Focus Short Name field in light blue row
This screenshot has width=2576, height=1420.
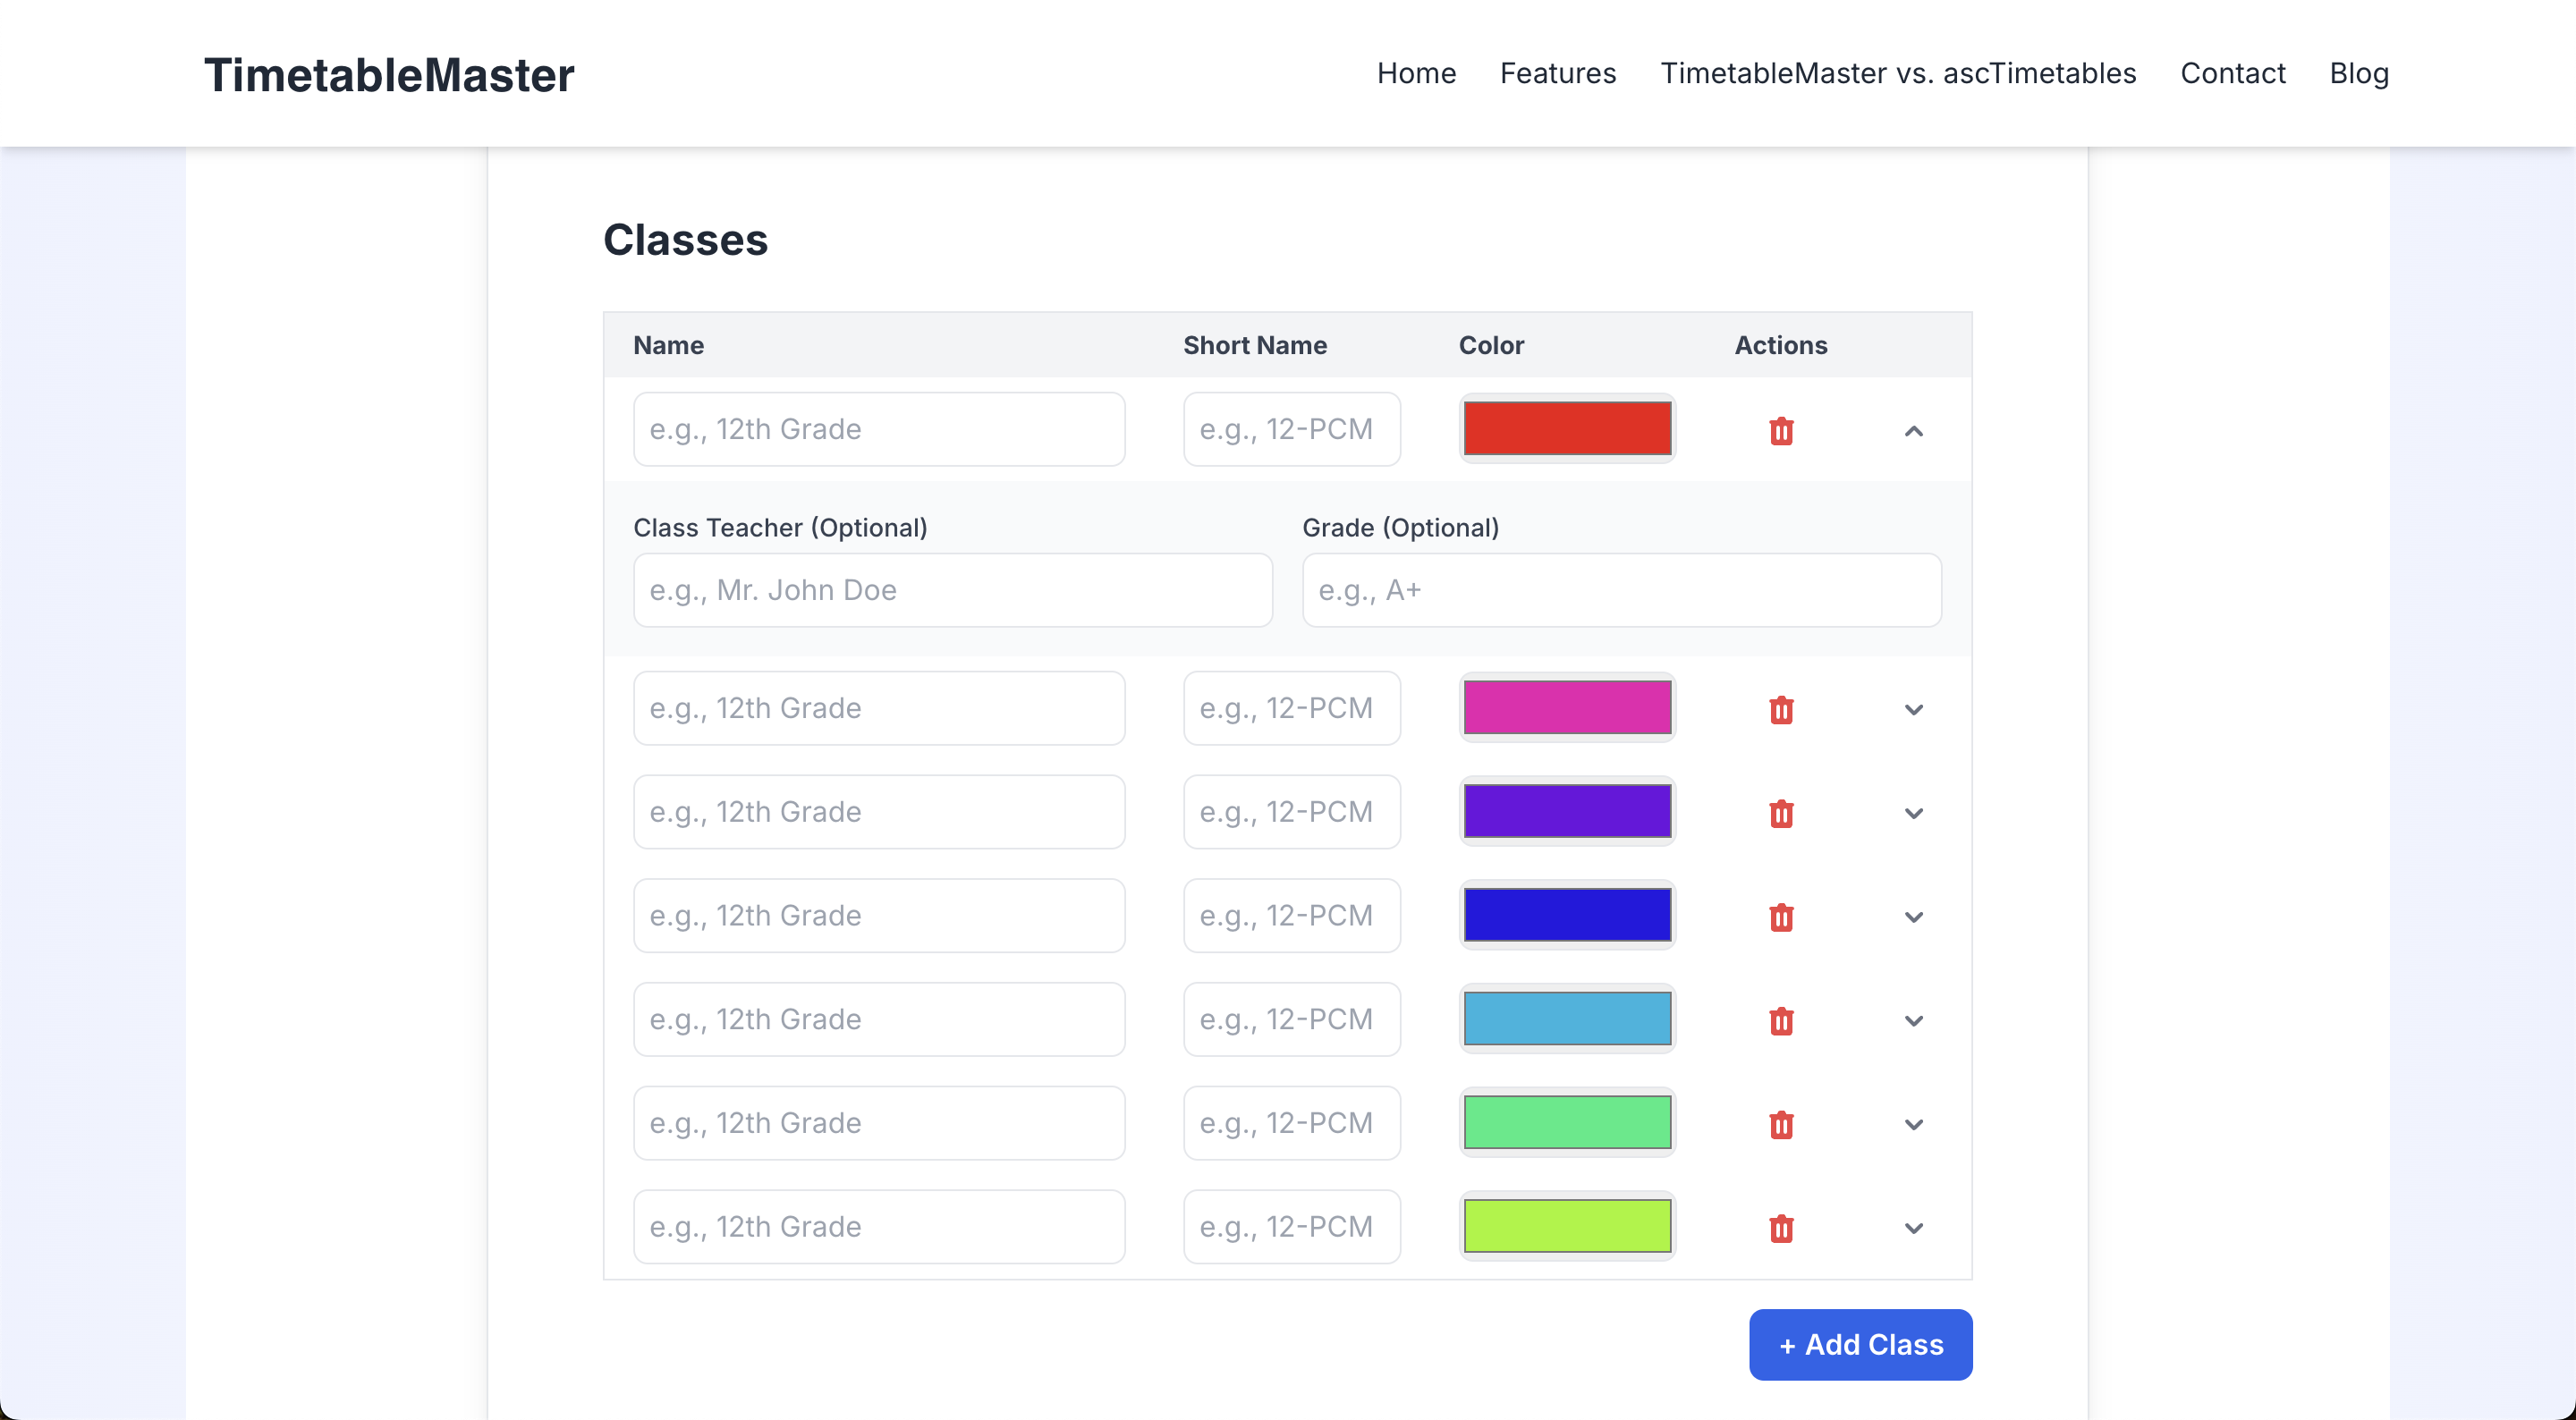click(1292, 1019)
